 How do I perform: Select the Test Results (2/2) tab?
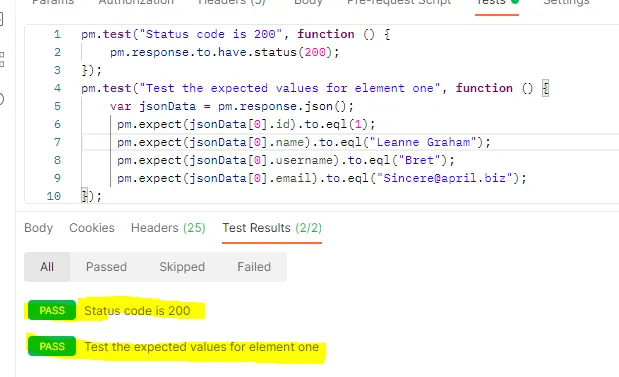coord(272,228)
